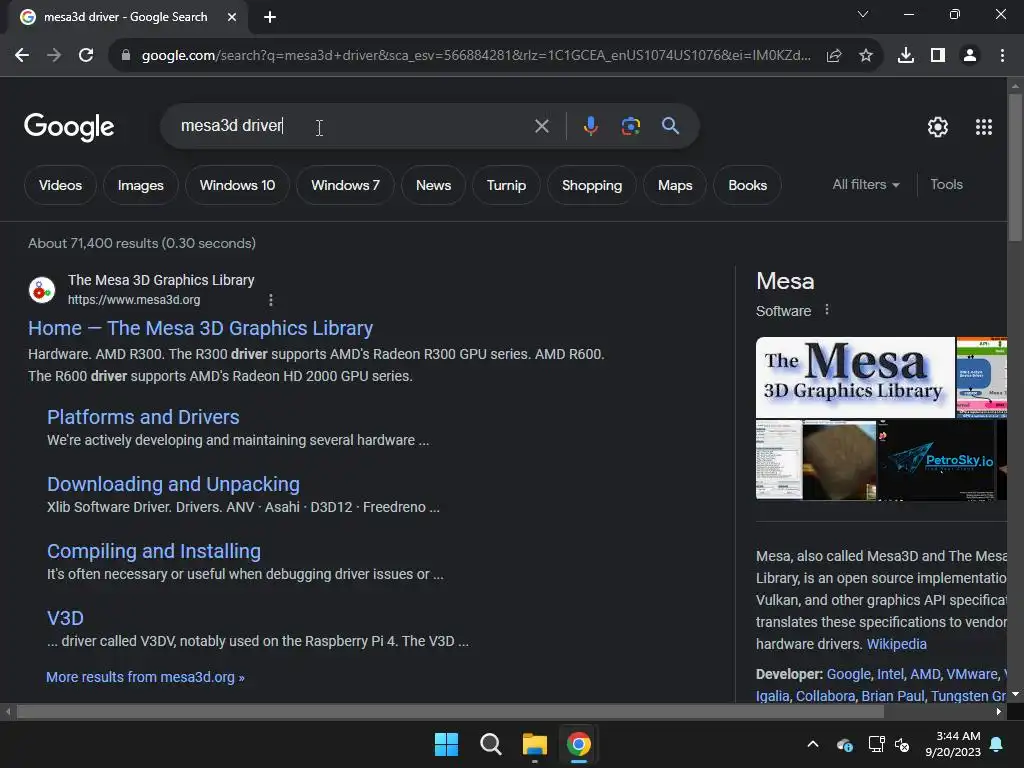Open Downloading and Unpacking link
This screenshot has width=1024, height=768.
click(173, 484)
